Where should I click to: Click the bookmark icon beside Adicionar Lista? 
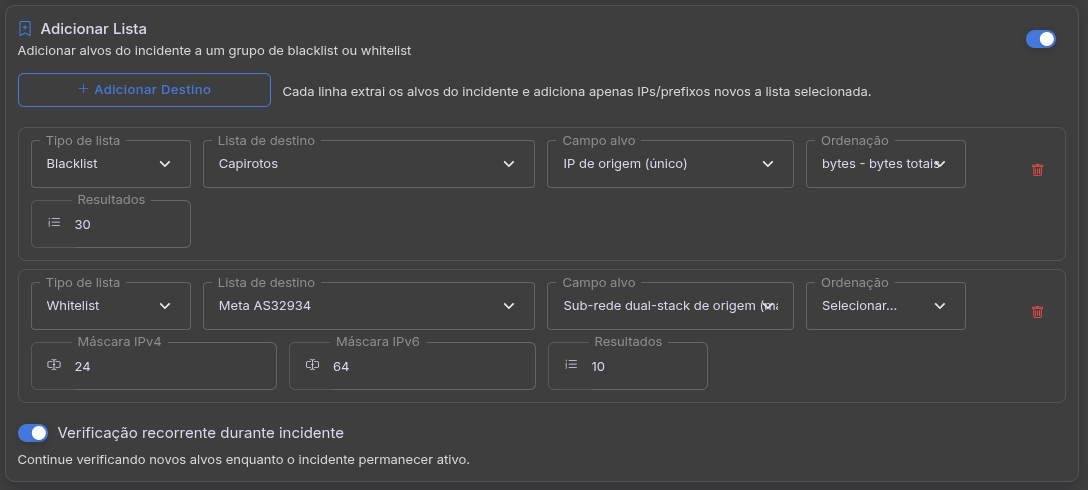click(x=26, y=29)
